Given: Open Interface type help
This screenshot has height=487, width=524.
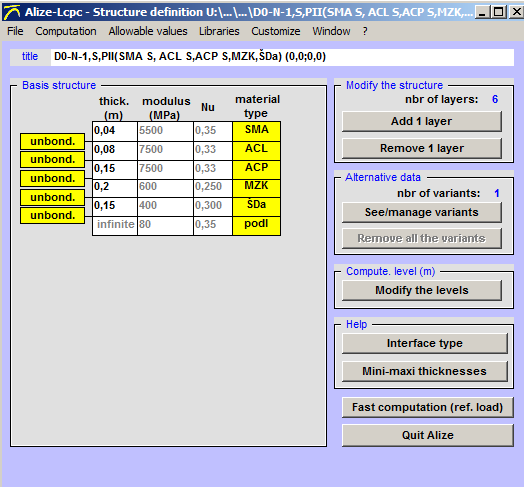Looking at the screenshot, I should coord(425,343).
